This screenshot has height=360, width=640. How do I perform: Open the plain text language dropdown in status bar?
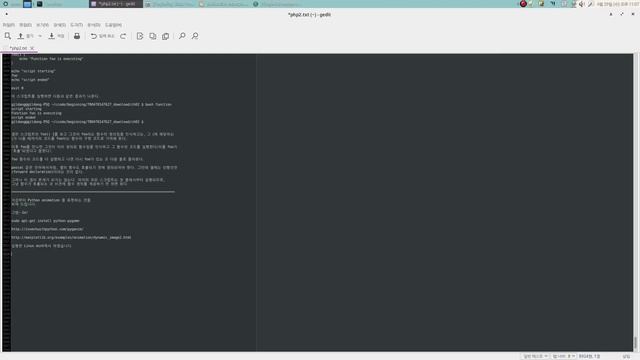point(535,356)
